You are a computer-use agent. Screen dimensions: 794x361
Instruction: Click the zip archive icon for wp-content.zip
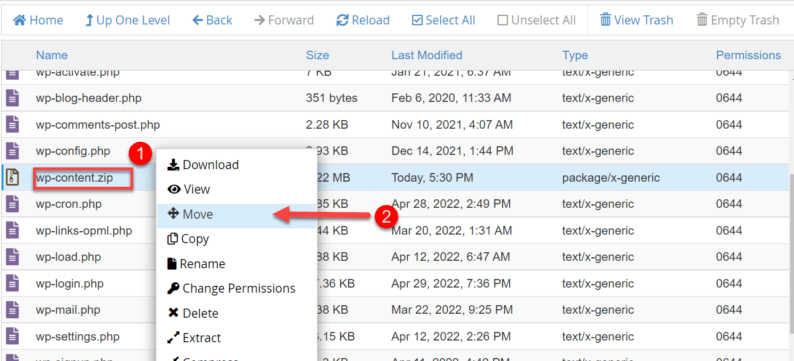[x=13, y=178]
